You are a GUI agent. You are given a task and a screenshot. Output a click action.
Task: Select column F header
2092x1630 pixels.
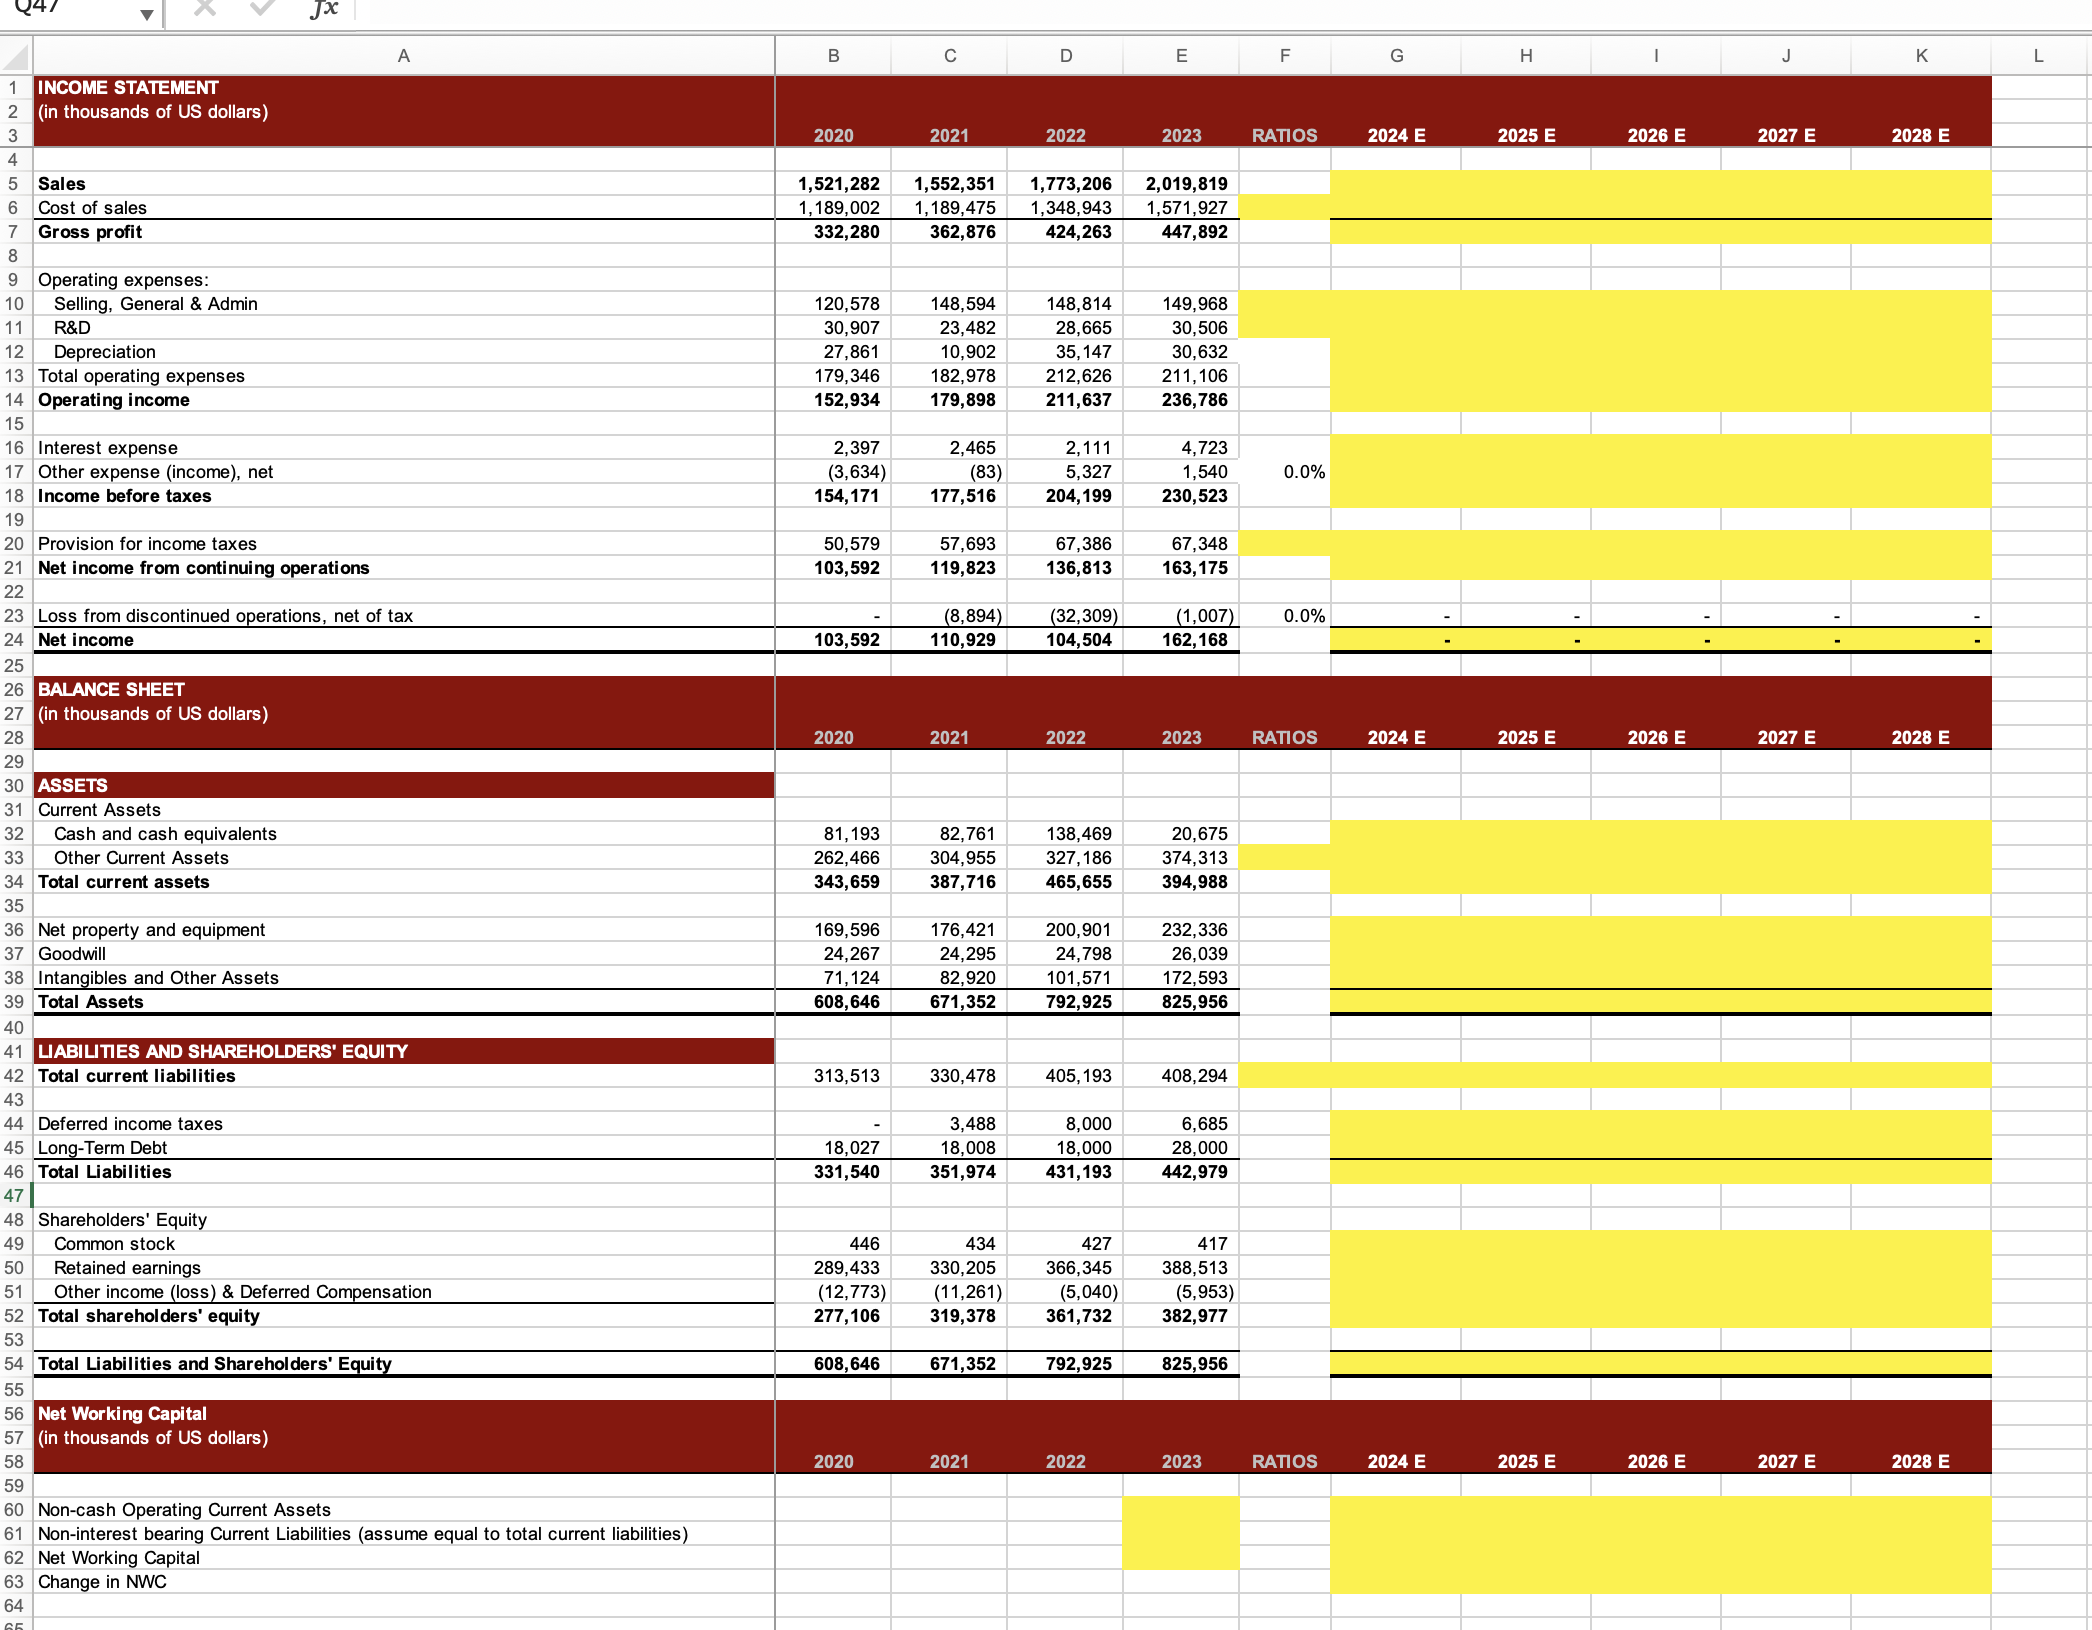click(x=1284, y=56)
